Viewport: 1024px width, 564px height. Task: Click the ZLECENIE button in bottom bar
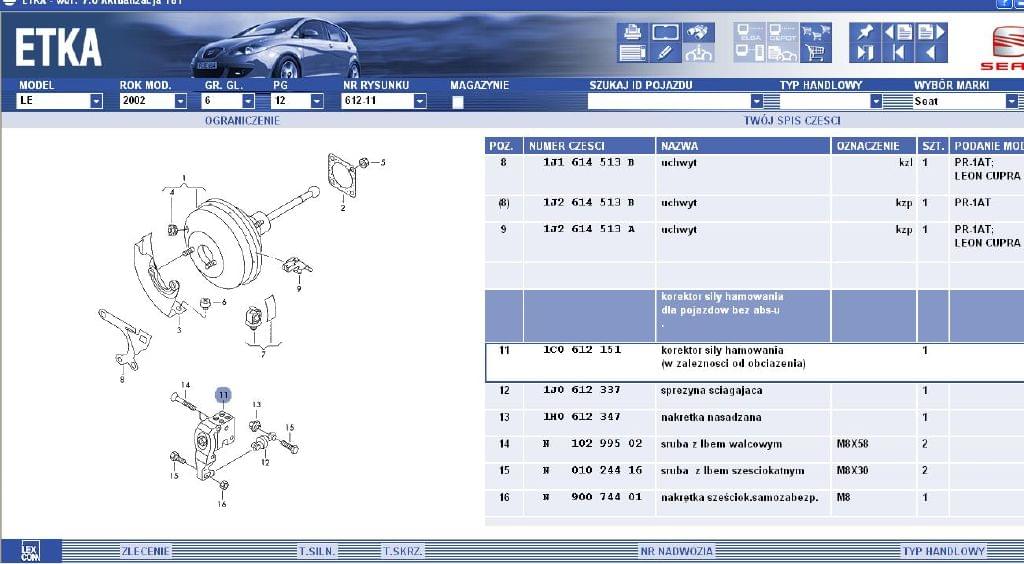tap(146, 551)
